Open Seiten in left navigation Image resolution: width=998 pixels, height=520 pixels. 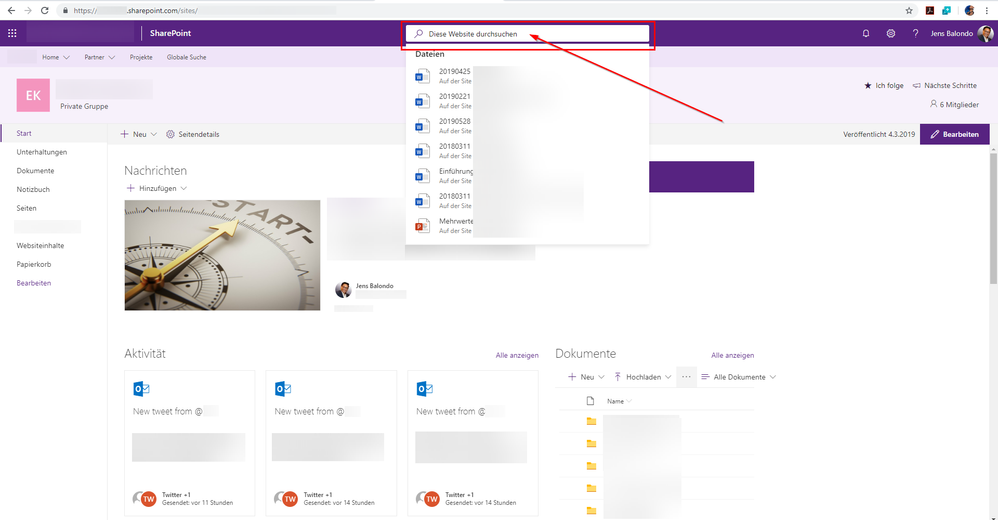[x=26, y=208]
